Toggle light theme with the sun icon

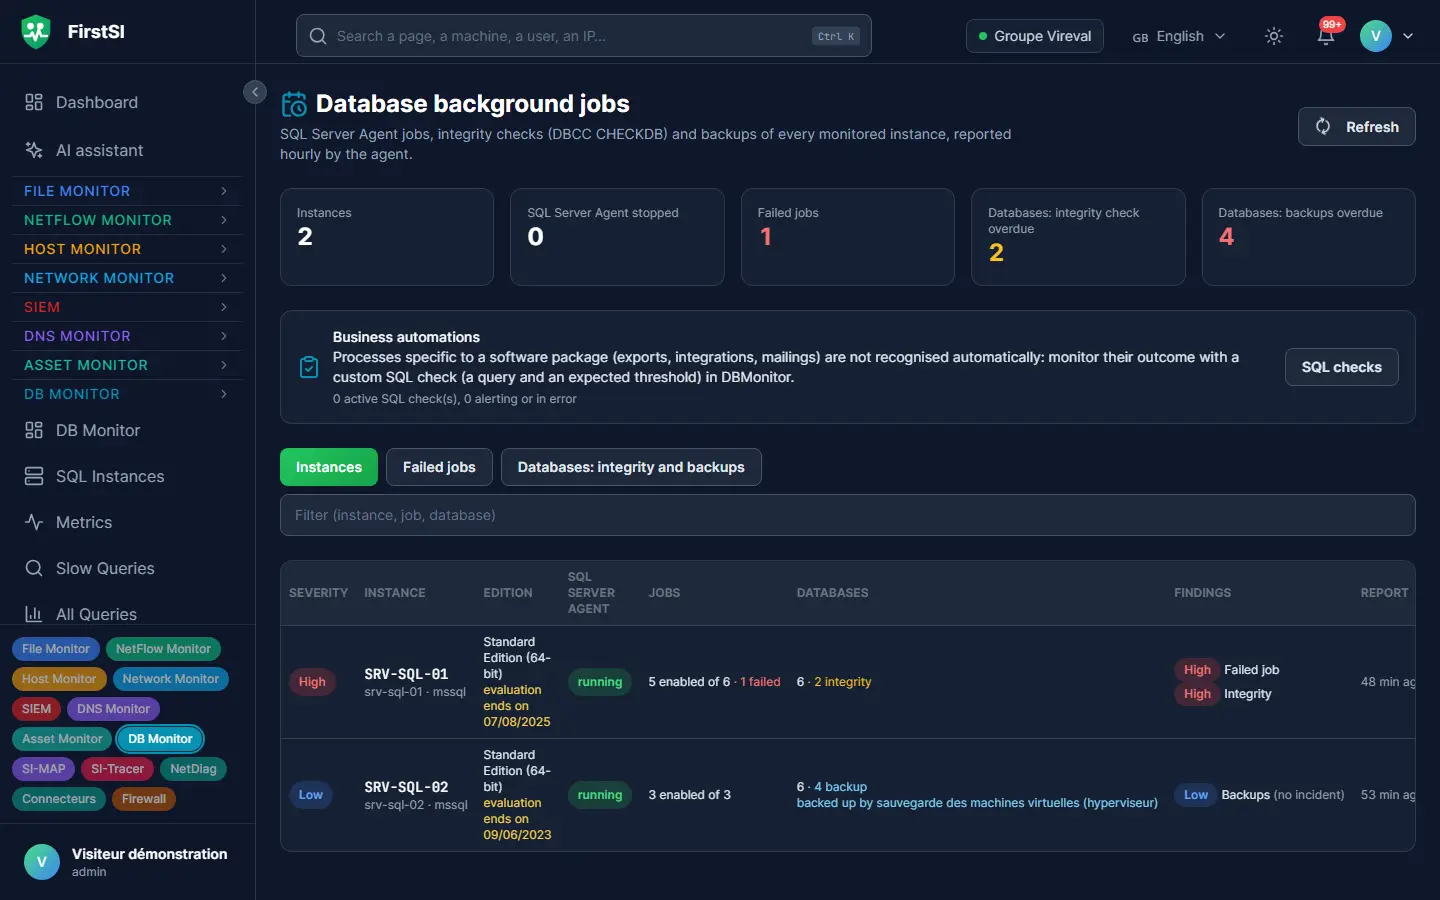[1274, 36]
